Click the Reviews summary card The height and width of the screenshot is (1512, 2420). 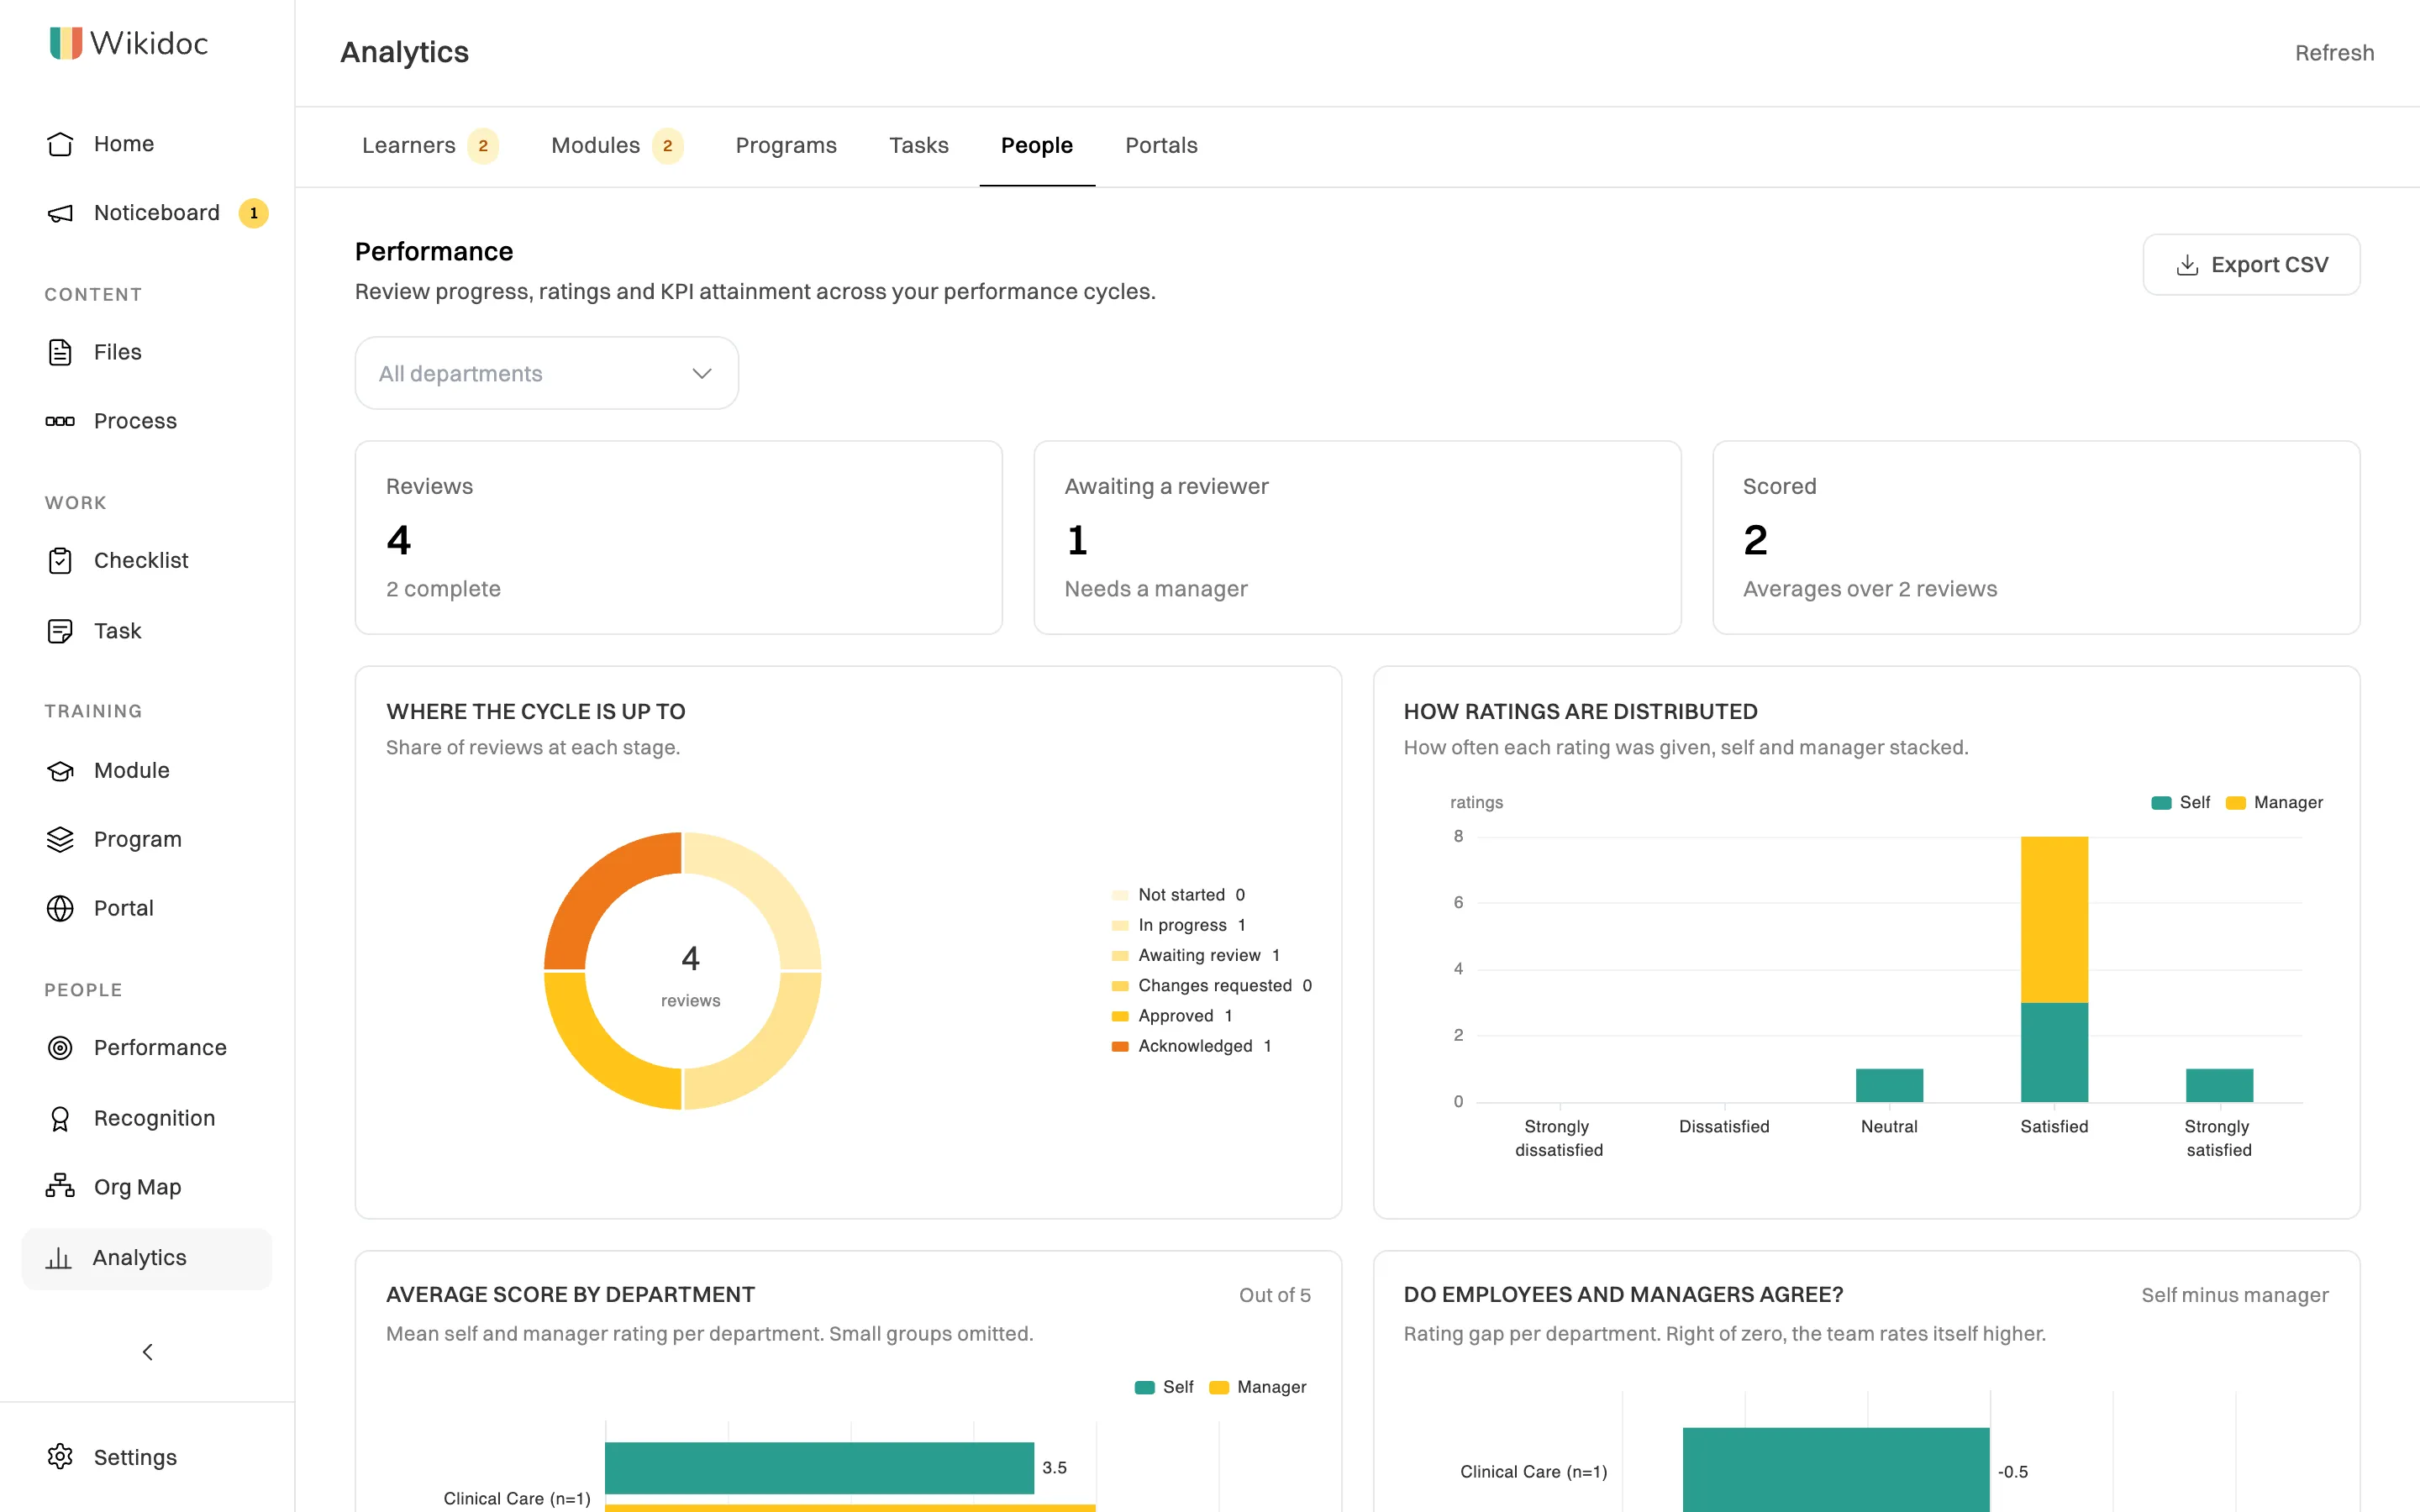679,538
